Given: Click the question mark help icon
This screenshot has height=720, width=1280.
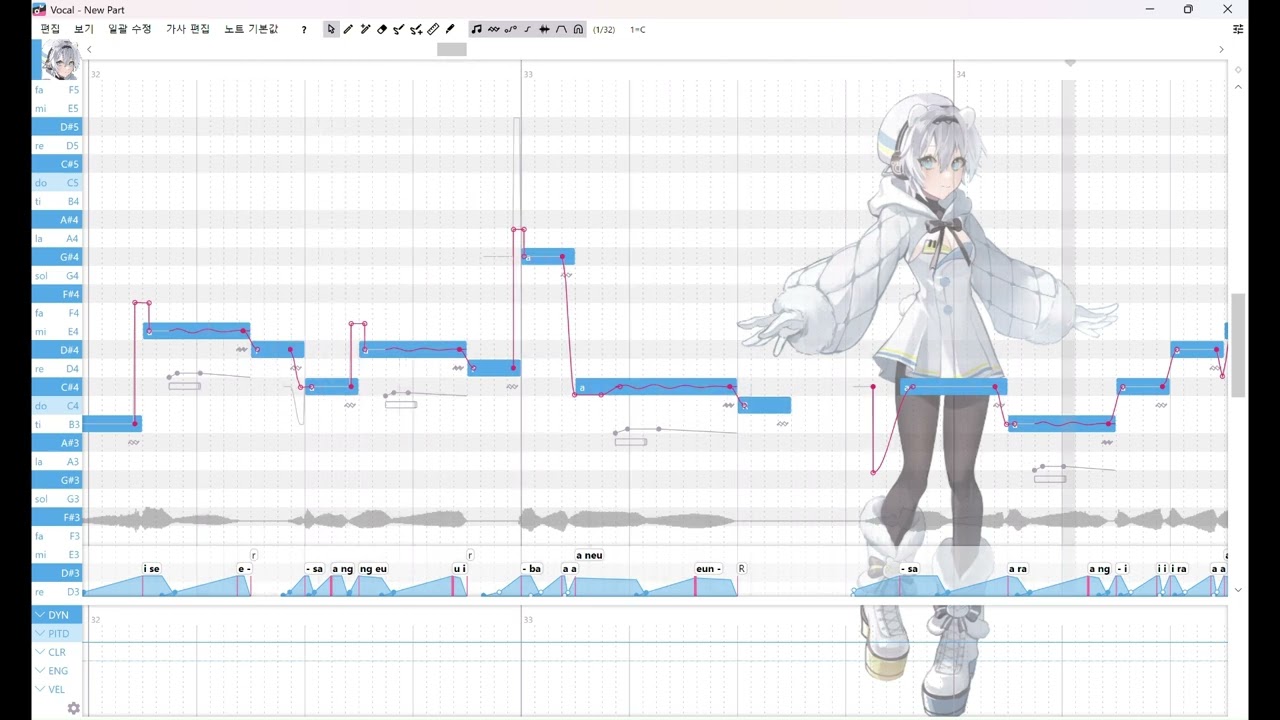Looking at the screenshot, I should click(304, 30).
